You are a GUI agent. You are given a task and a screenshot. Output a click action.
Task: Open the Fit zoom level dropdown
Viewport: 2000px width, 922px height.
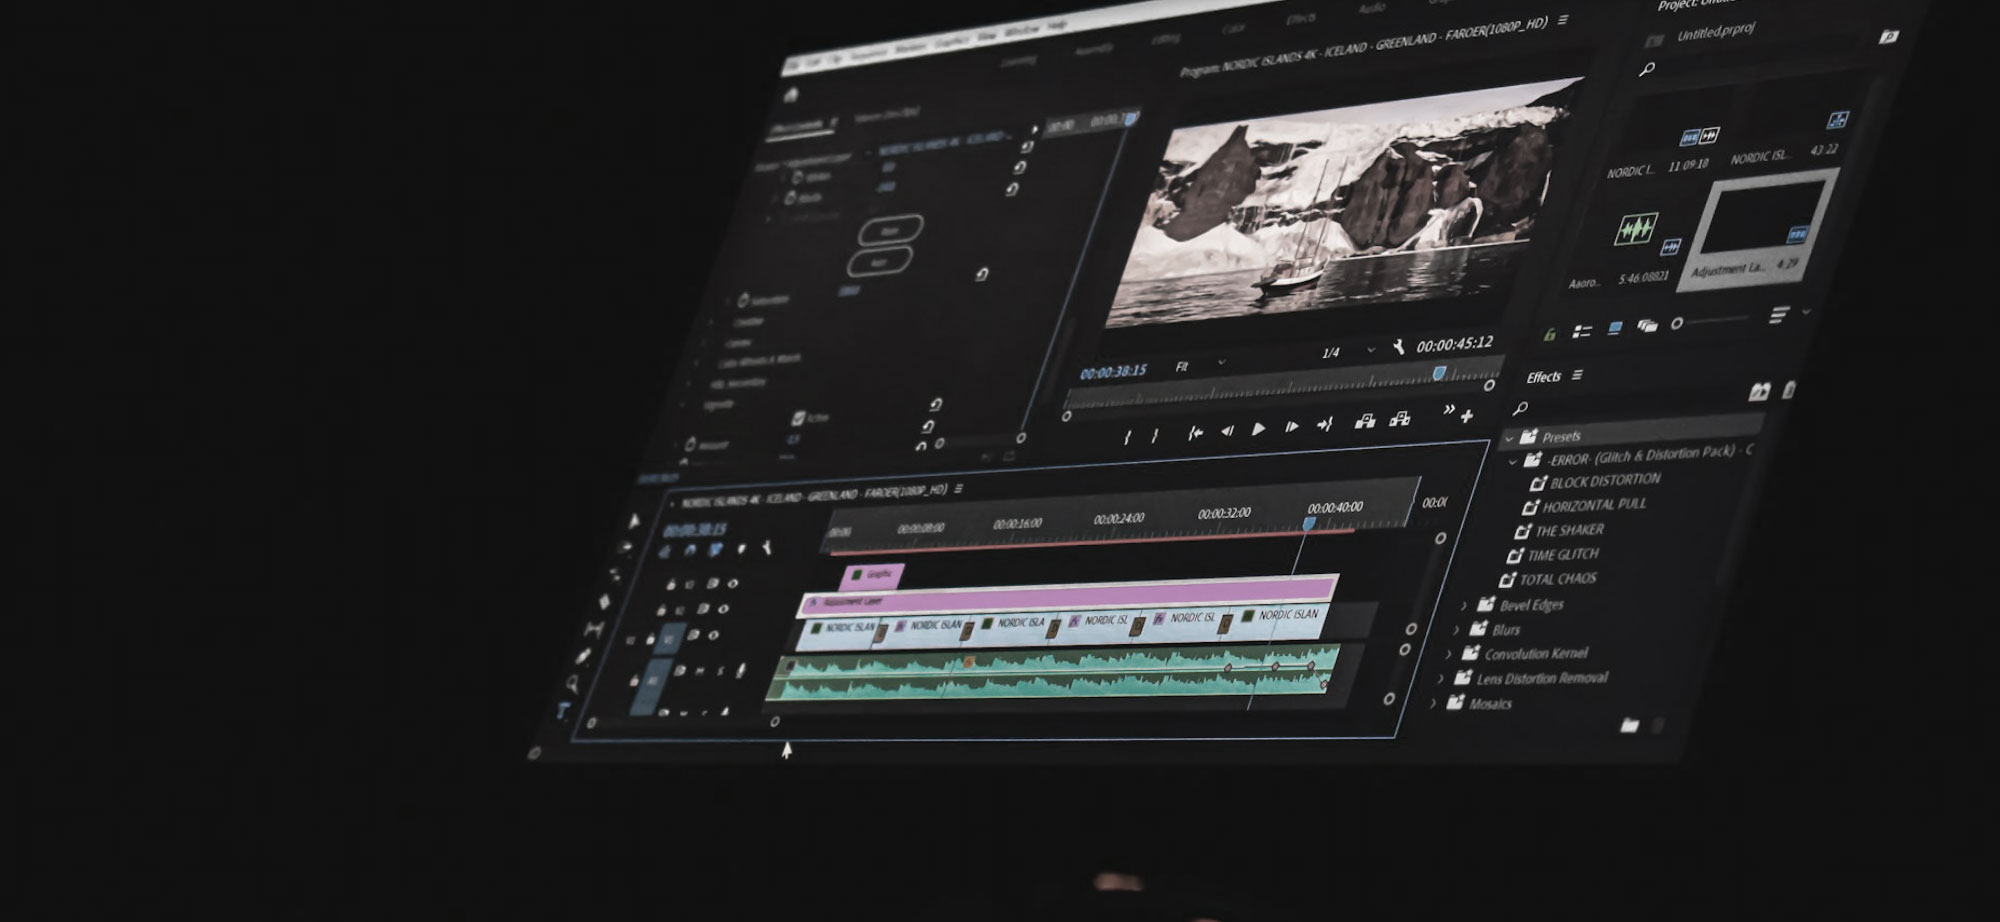[x=1200, y=365]
